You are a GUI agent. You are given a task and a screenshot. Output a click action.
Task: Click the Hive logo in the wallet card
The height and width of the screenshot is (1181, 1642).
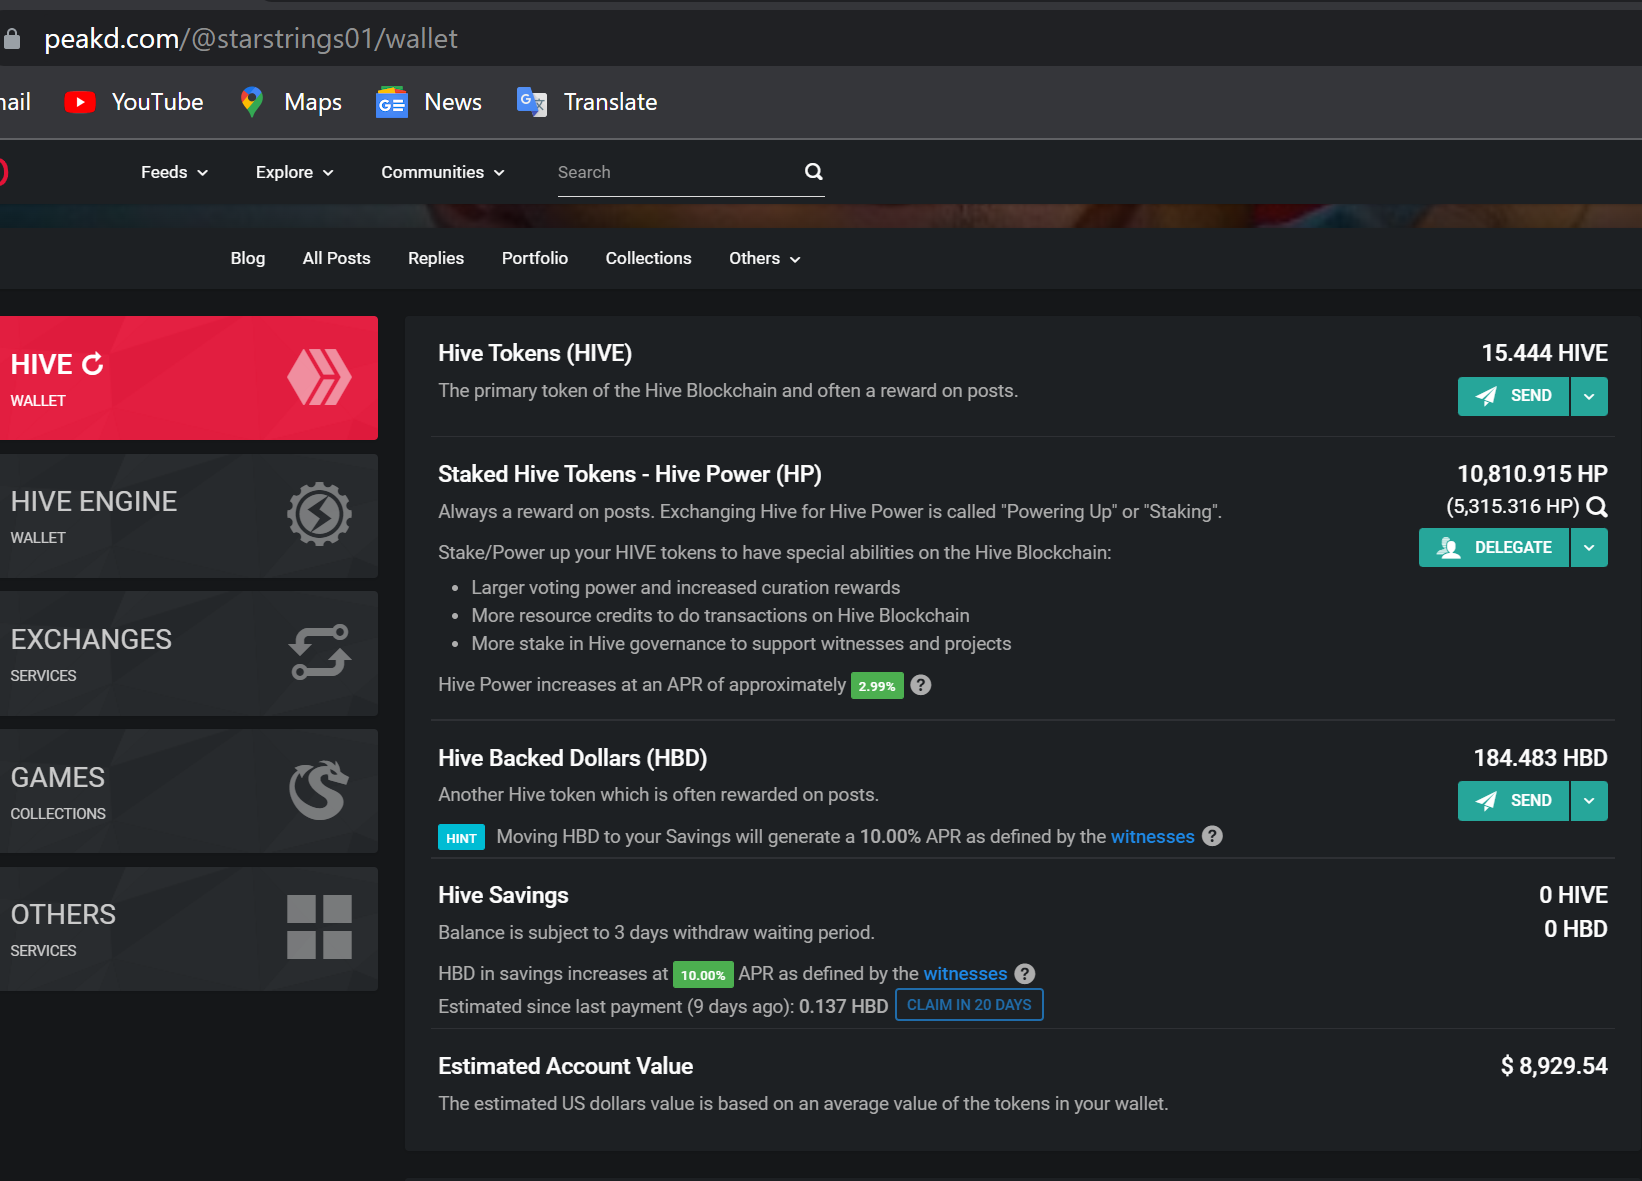tap(320, 377)
